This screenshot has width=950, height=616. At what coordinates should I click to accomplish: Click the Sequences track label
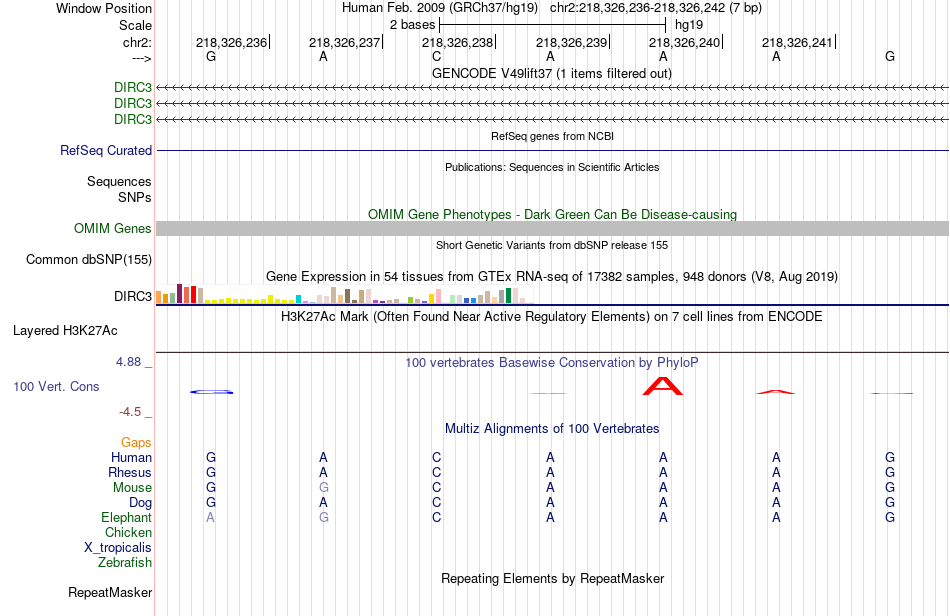click(119, 182)
